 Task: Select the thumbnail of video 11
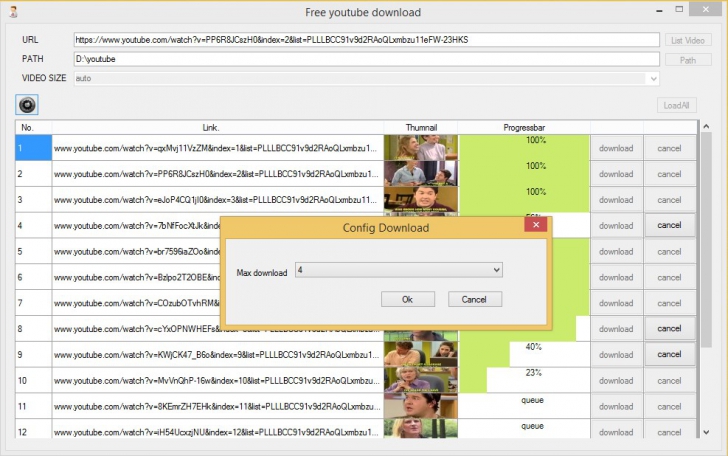pos(421,406)
